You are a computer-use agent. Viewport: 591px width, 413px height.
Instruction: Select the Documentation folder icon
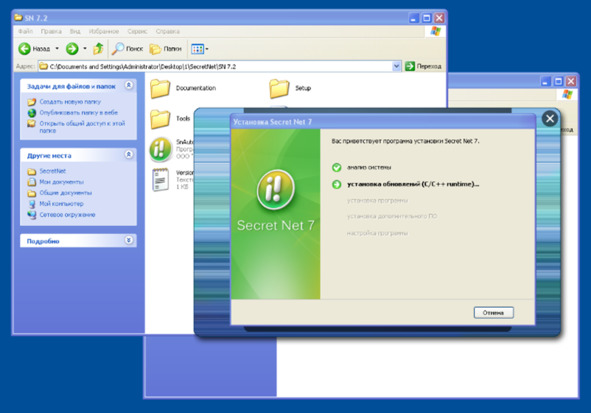[x=160, y=89]
